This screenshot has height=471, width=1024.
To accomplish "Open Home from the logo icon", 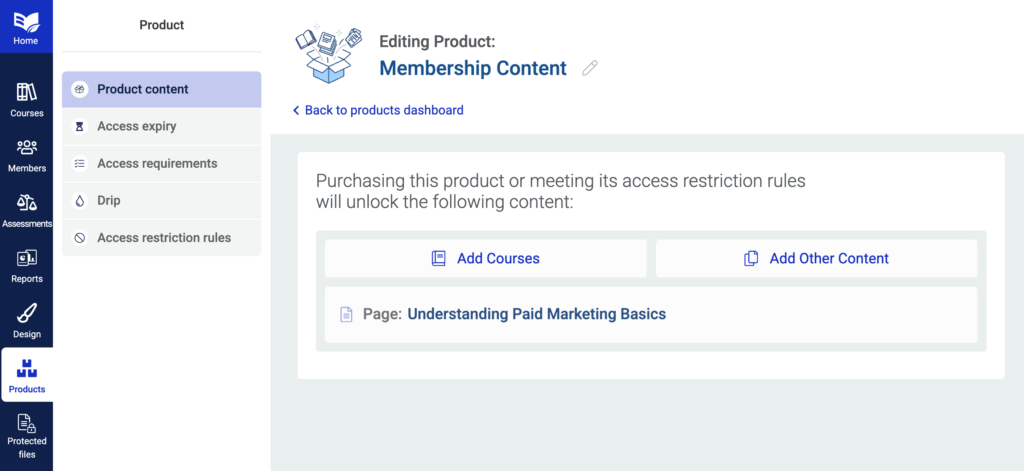I will 26,21.
